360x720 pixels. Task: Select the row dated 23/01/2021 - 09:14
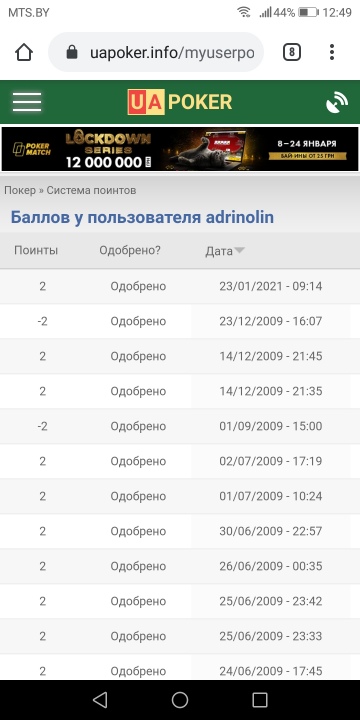point(180,287)
